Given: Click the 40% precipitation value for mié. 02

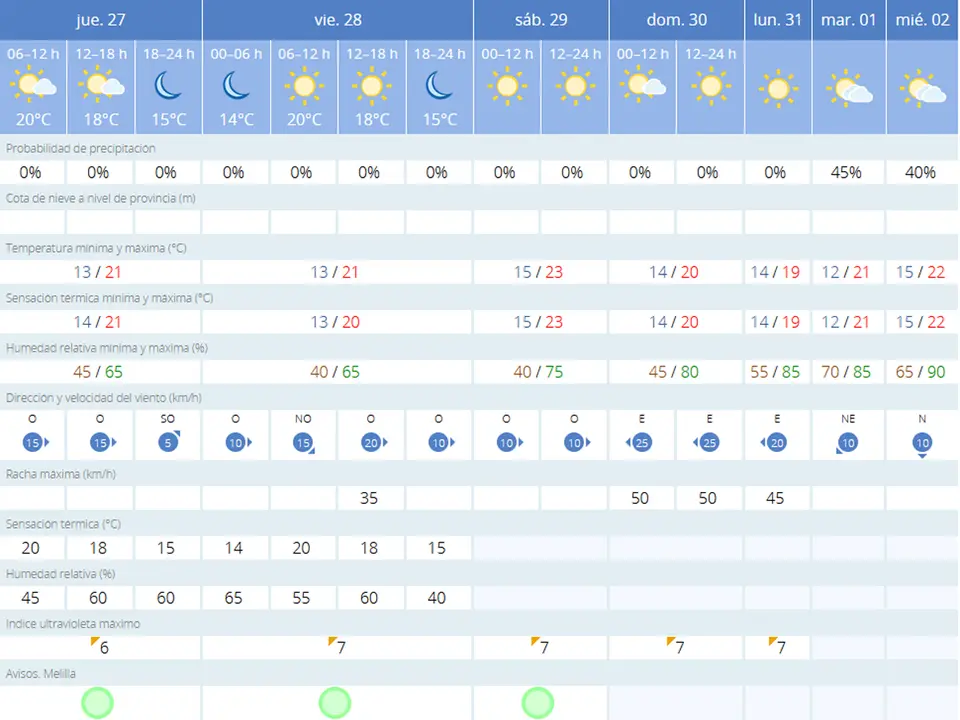Looking at the screenshot, I should [920, 173].
